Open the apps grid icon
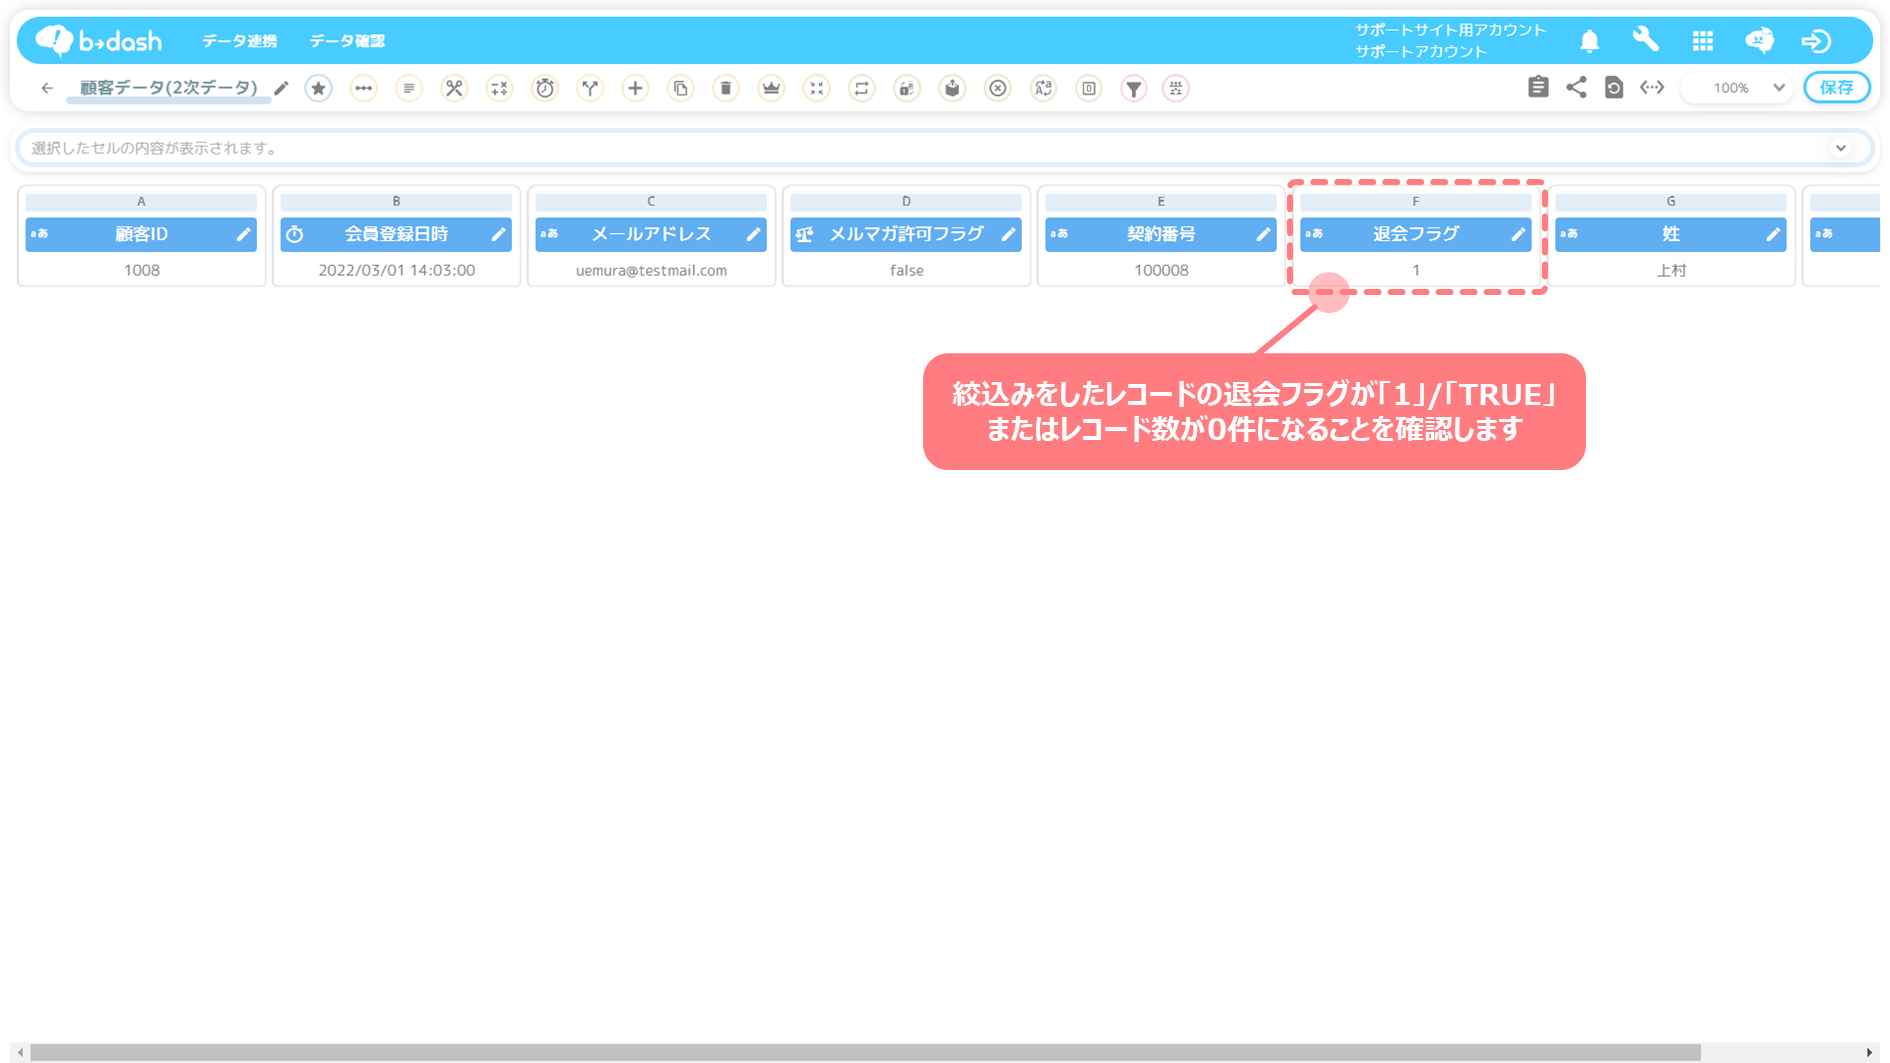The image size is (1890, 1063). 1703,41
